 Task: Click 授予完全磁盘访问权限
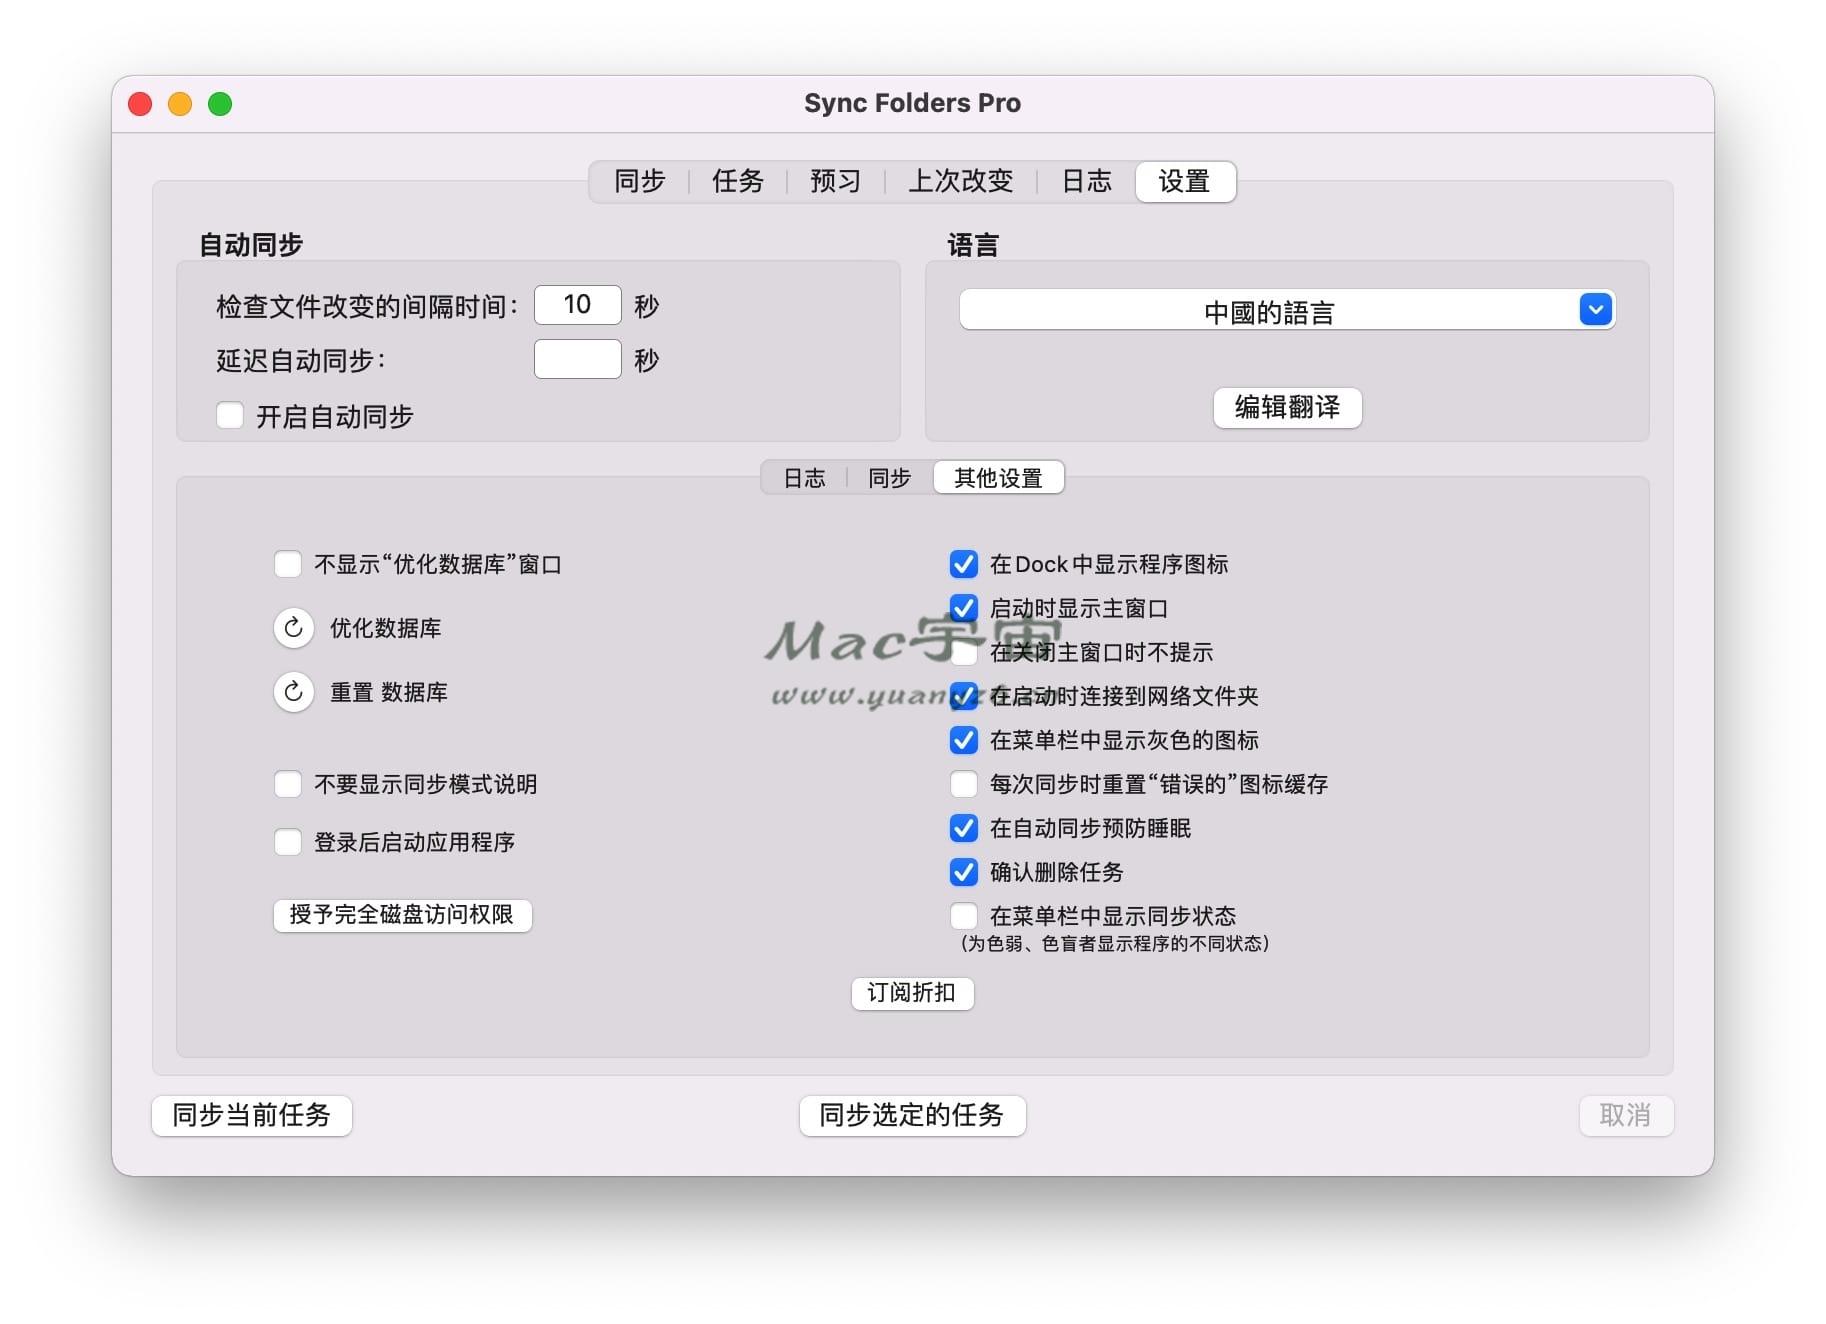coord(402,915)
